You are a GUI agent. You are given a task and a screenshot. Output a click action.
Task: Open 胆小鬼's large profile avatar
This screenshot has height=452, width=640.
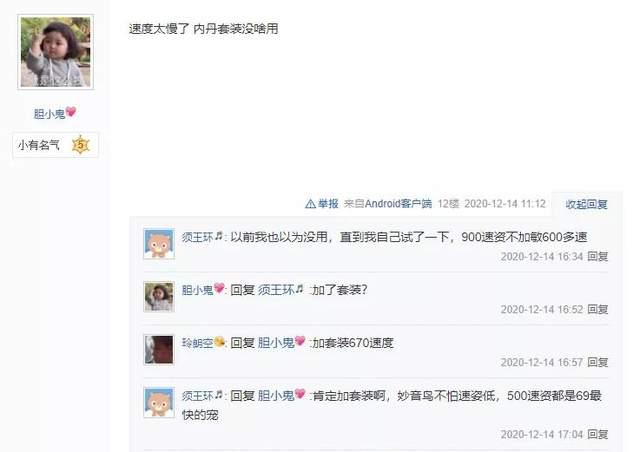[x=56, y=52]
